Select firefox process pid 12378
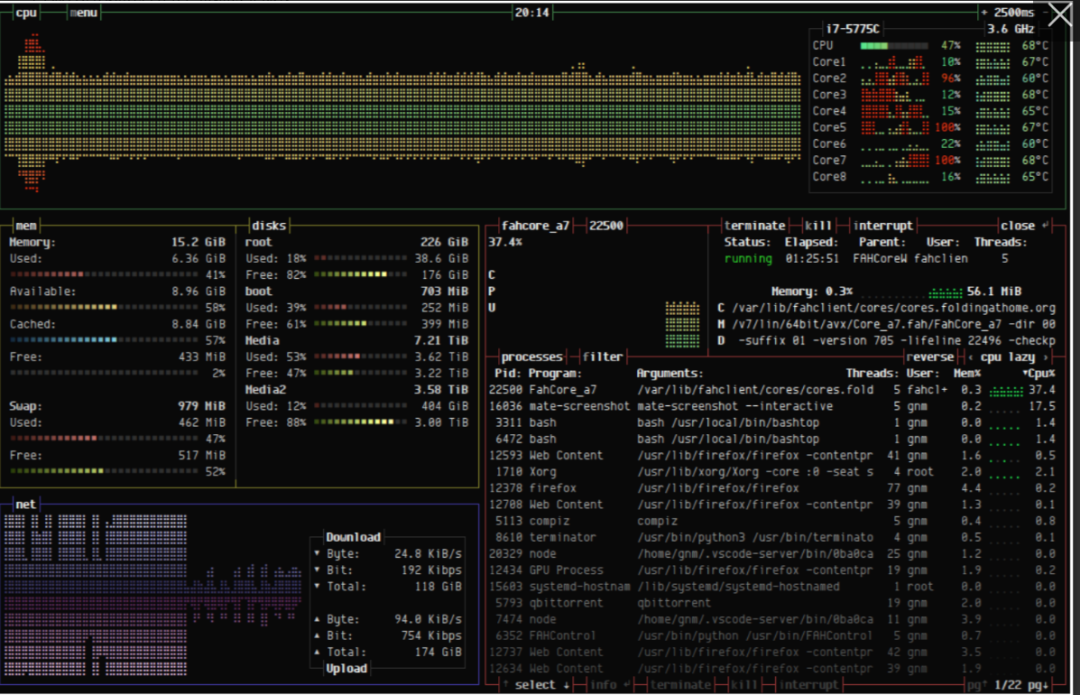The image size is (1080, 695). [x=772, y=488]
